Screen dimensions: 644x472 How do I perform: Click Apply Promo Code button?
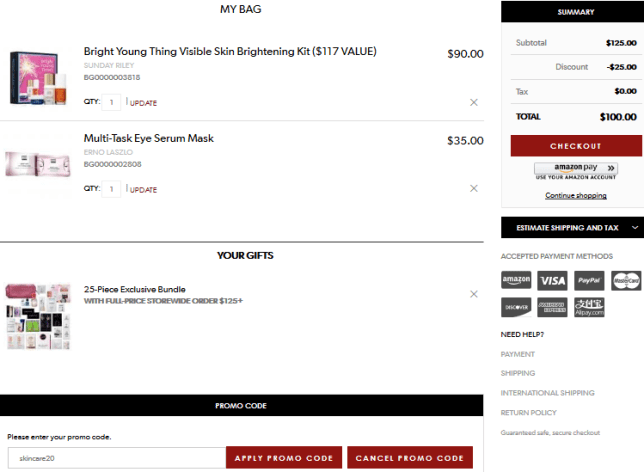[x=284, y=458]
